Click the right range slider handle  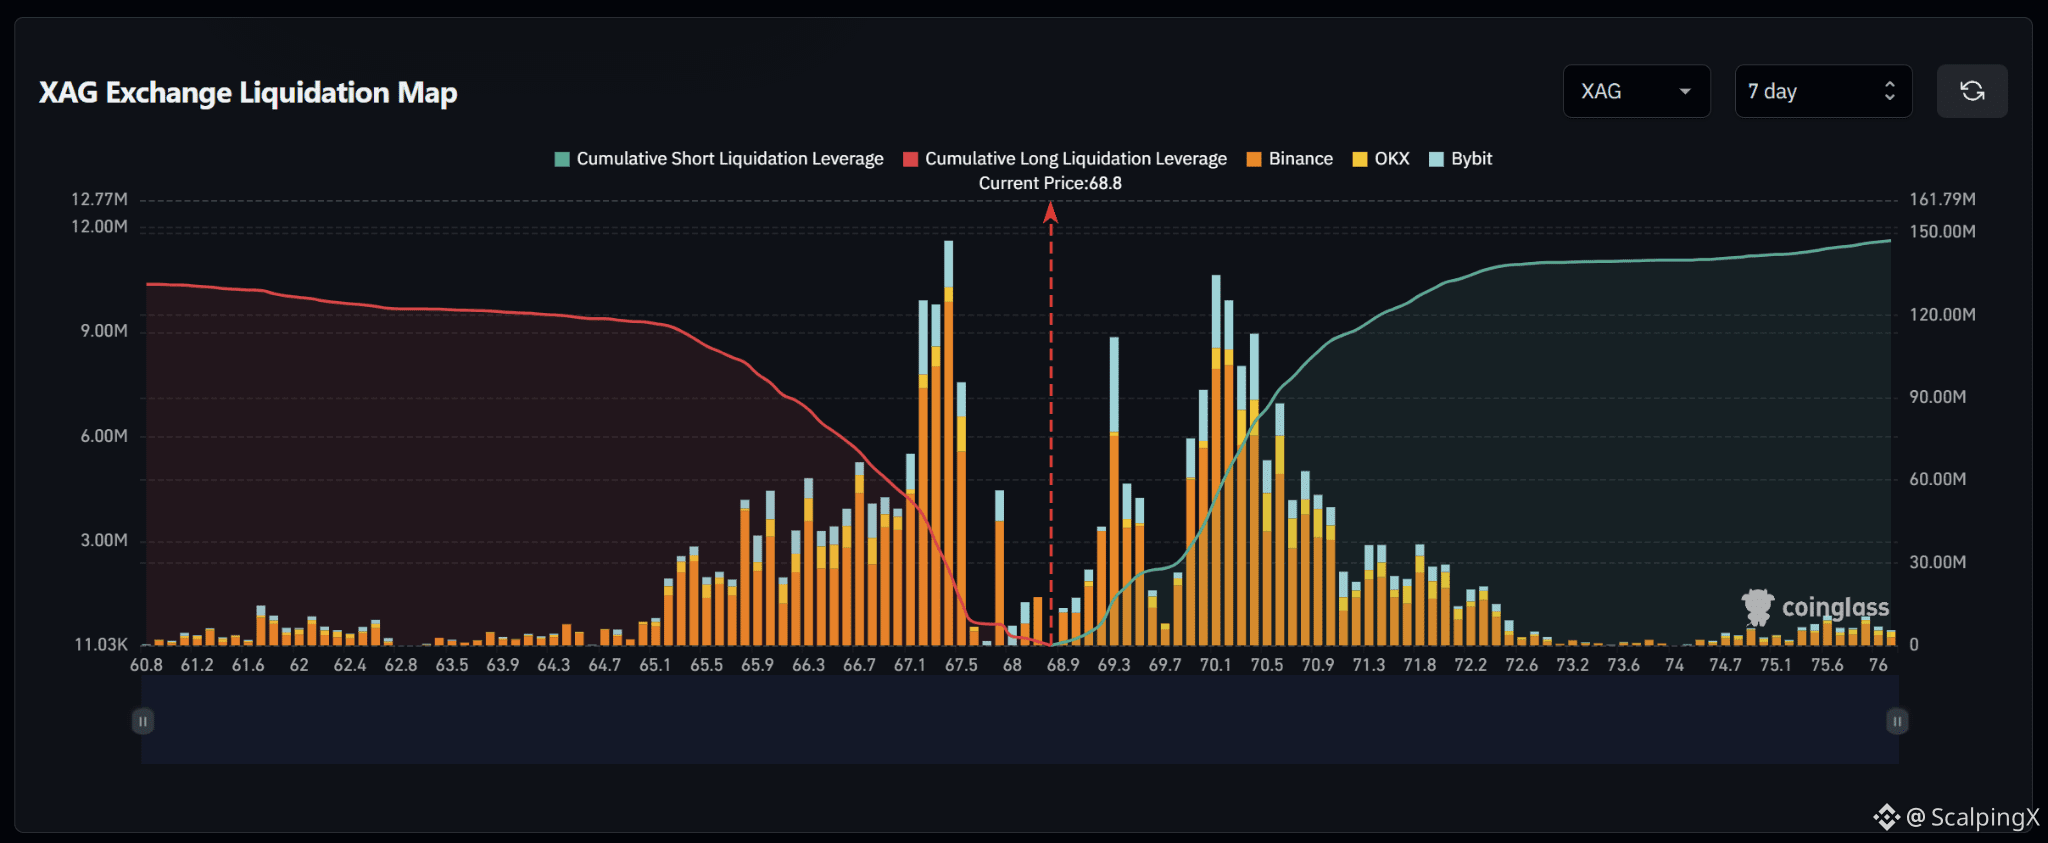click(x=1897, y=721)
